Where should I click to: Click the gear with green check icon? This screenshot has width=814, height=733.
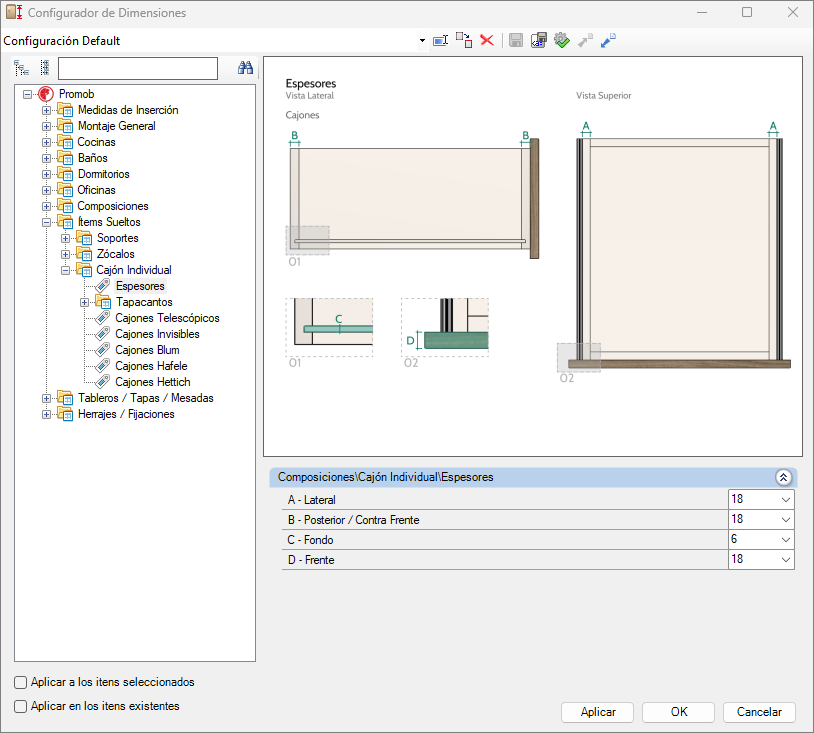pyautogui.click(x=561, y=41)
